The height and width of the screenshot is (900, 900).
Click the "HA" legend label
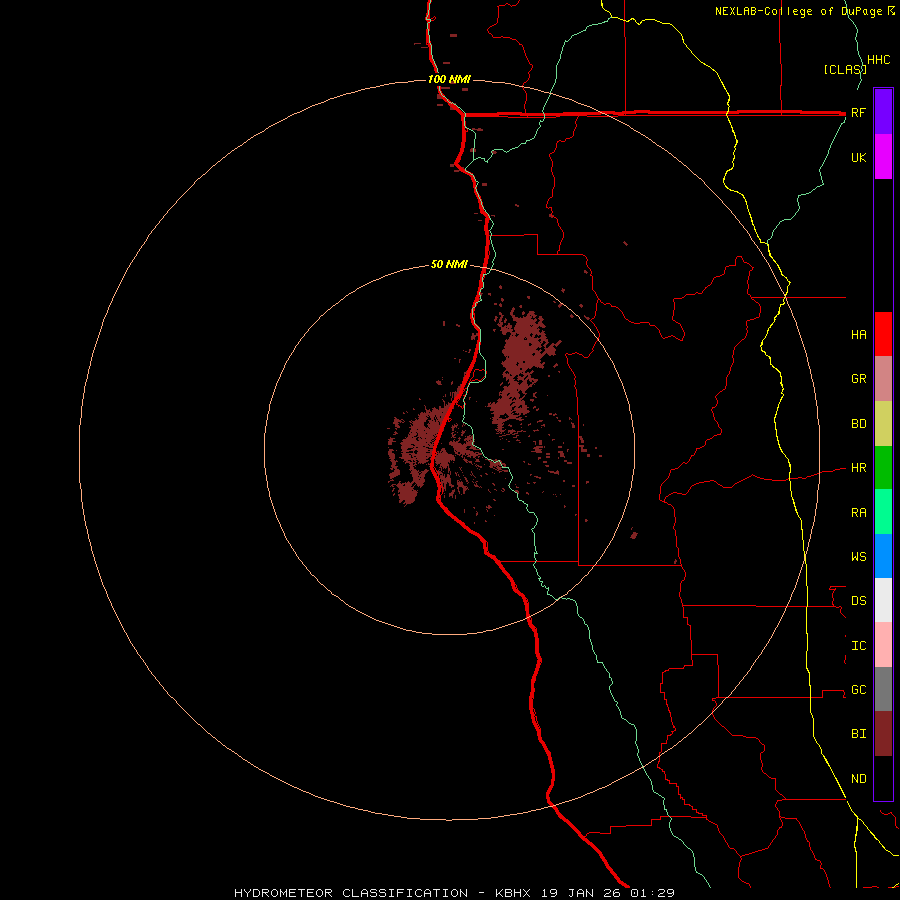pos(859,335)
